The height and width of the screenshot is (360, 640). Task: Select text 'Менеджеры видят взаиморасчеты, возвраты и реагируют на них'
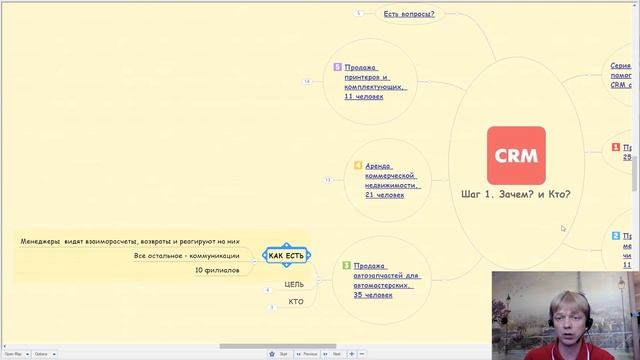click(130, 242)
